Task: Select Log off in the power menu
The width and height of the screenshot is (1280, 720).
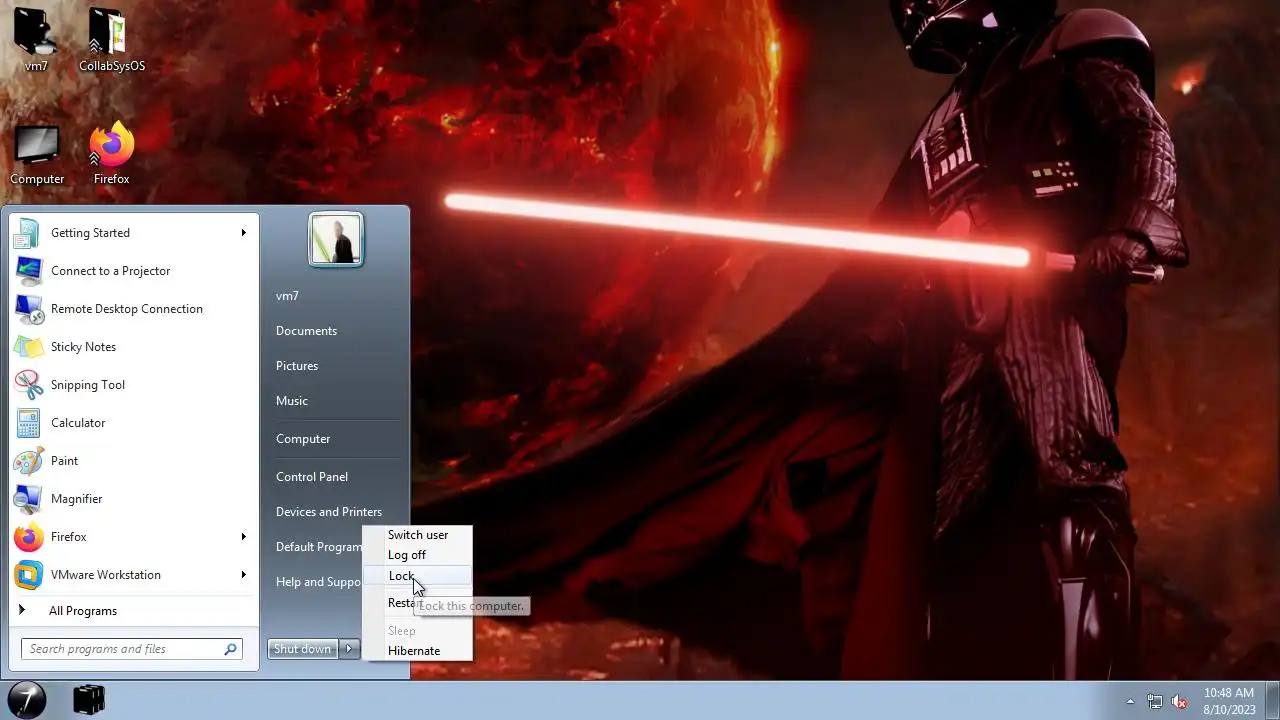Action: (x=417, y=555)
